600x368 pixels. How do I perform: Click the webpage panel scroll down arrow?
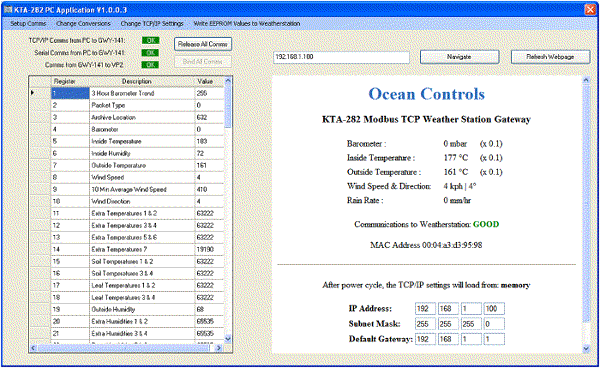click(586, 348)
